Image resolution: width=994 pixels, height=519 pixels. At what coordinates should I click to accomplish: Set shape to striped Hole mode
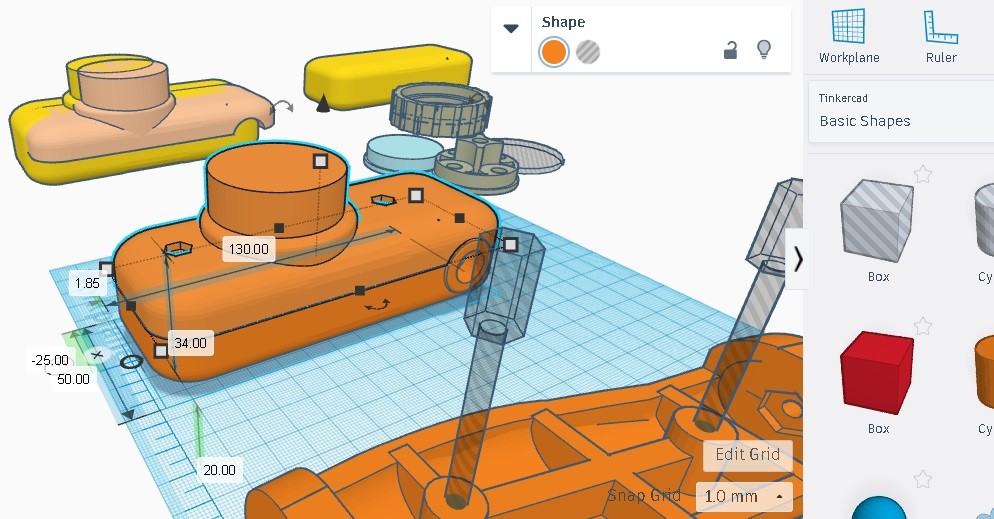pos(588,52)
